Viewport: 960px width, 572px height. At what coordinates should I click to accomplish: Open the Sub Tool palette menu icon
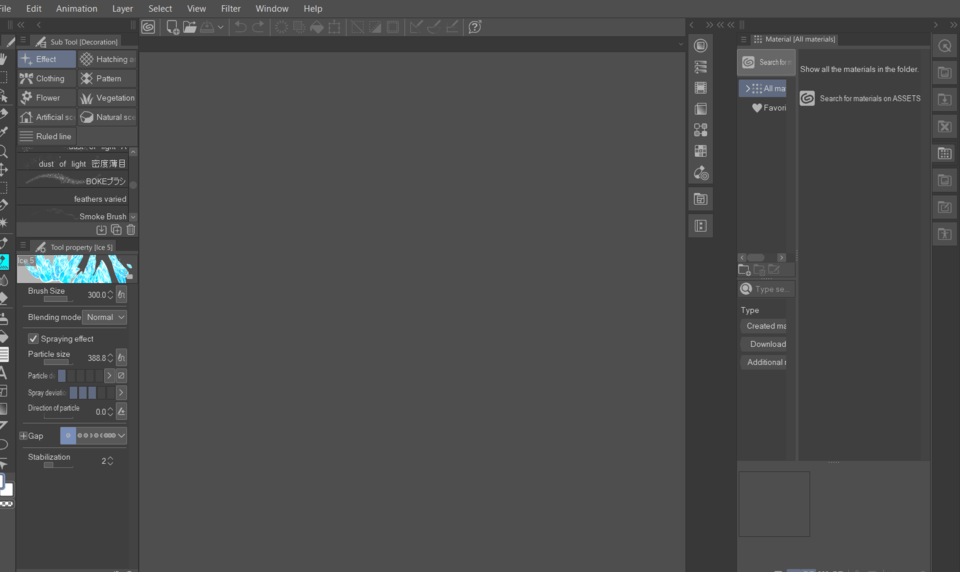(23, 40)
